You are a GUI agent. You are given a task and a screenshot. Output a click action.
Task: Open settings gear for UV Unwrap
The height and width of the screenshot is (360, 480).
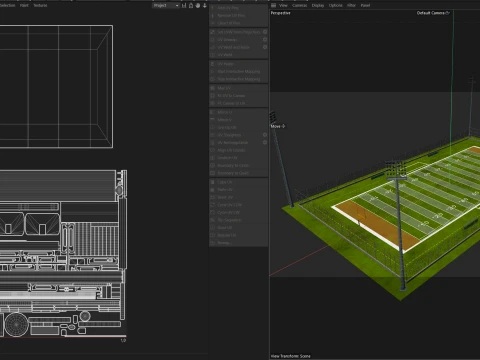pos(265,40)
